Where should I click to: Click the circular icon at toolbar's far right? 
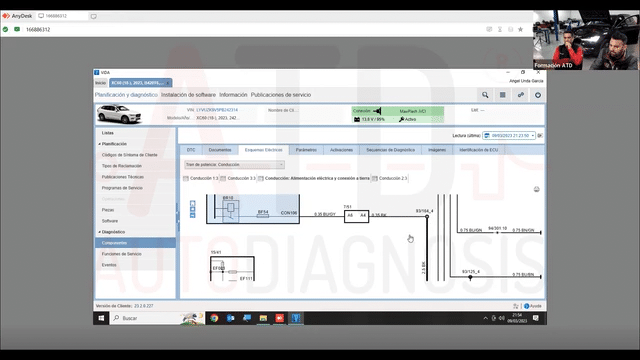pos(538,95)
